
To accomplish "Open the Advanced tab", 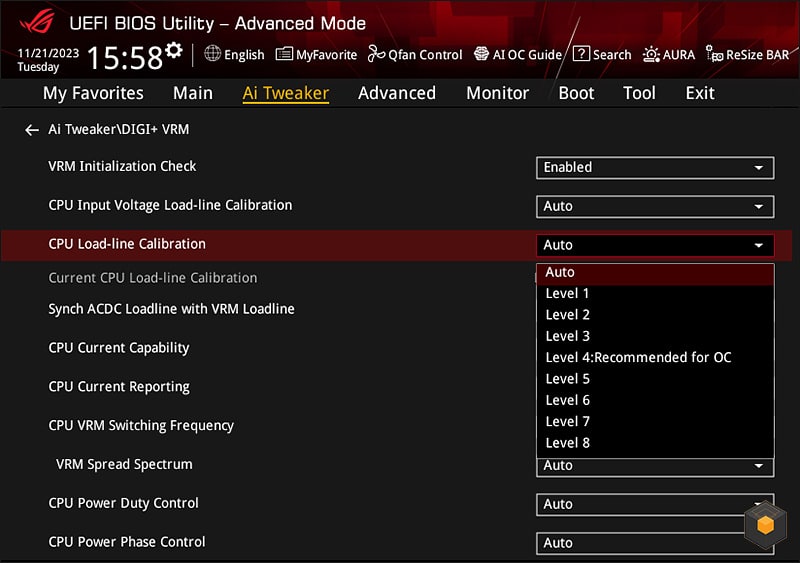I will 397,93.
